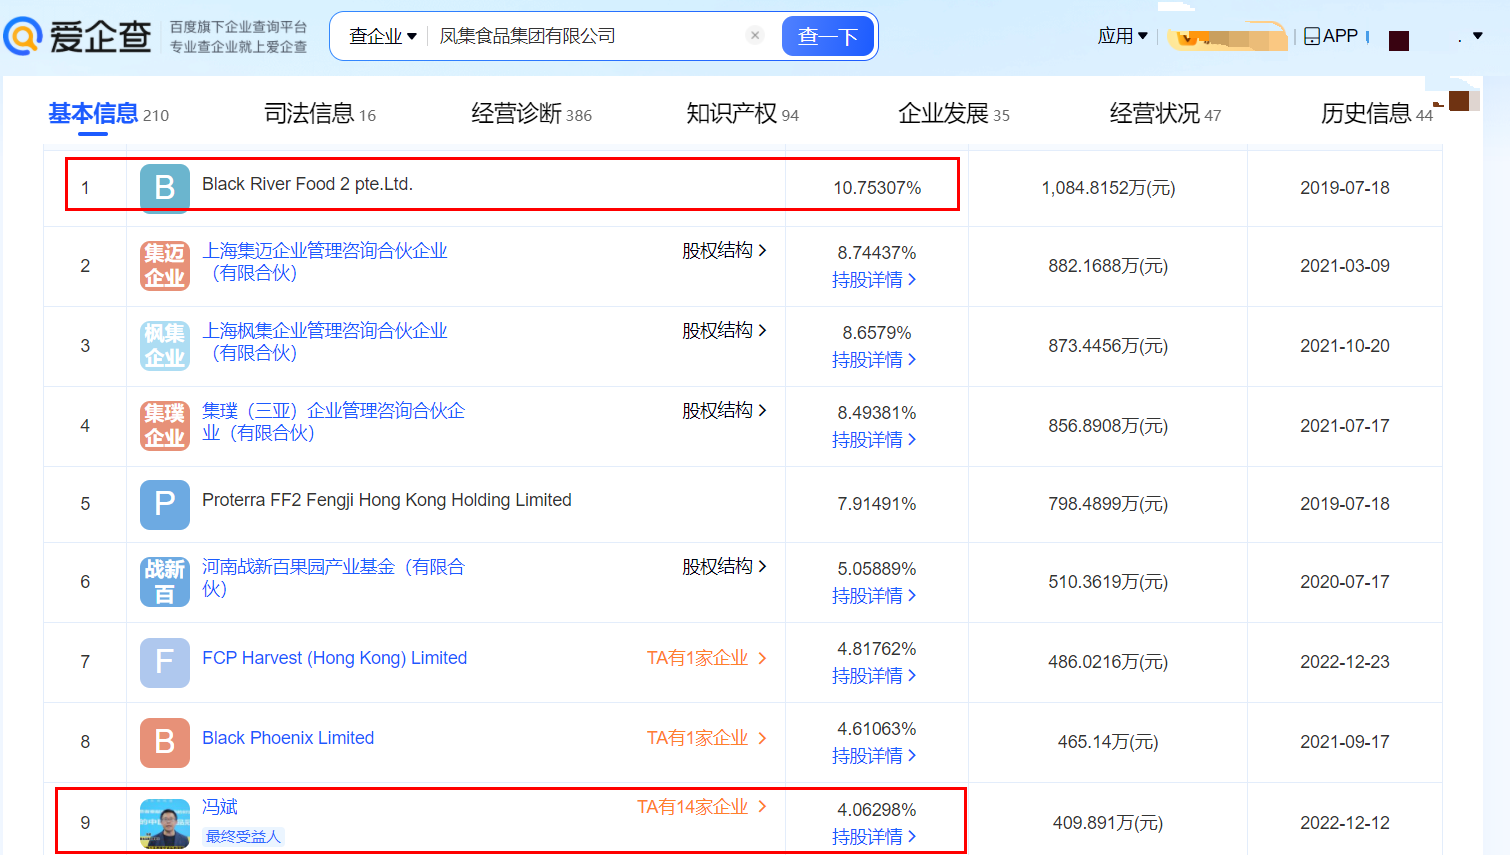Image resolution: width=1510 pixels, height=855 pixels.
Task: Switch to the 知识产权 tab
Action: tap(741, 114)
